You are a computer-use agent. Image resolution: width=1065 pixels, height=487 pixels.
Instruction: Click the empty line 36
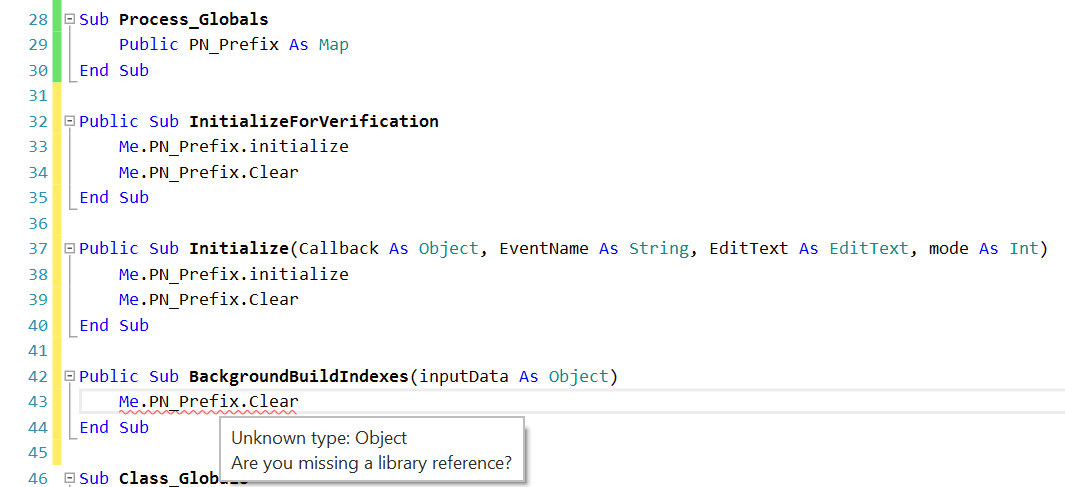(x=400, y=223)
